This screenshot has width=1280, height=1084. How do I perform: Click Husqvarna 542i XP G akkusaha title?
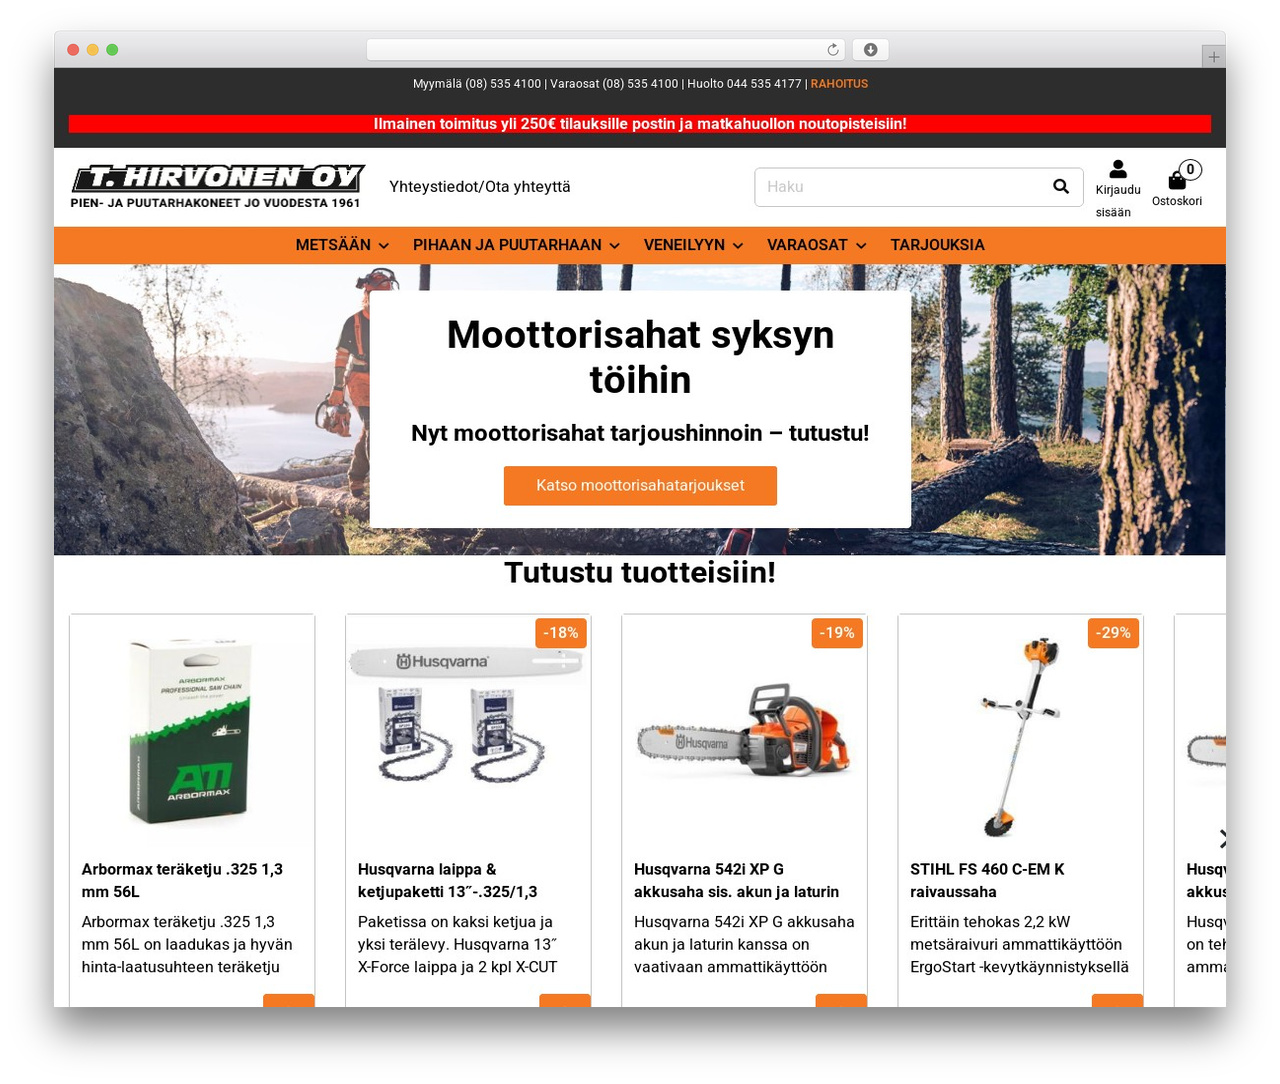pyautogui.click(x=736, y=880)
